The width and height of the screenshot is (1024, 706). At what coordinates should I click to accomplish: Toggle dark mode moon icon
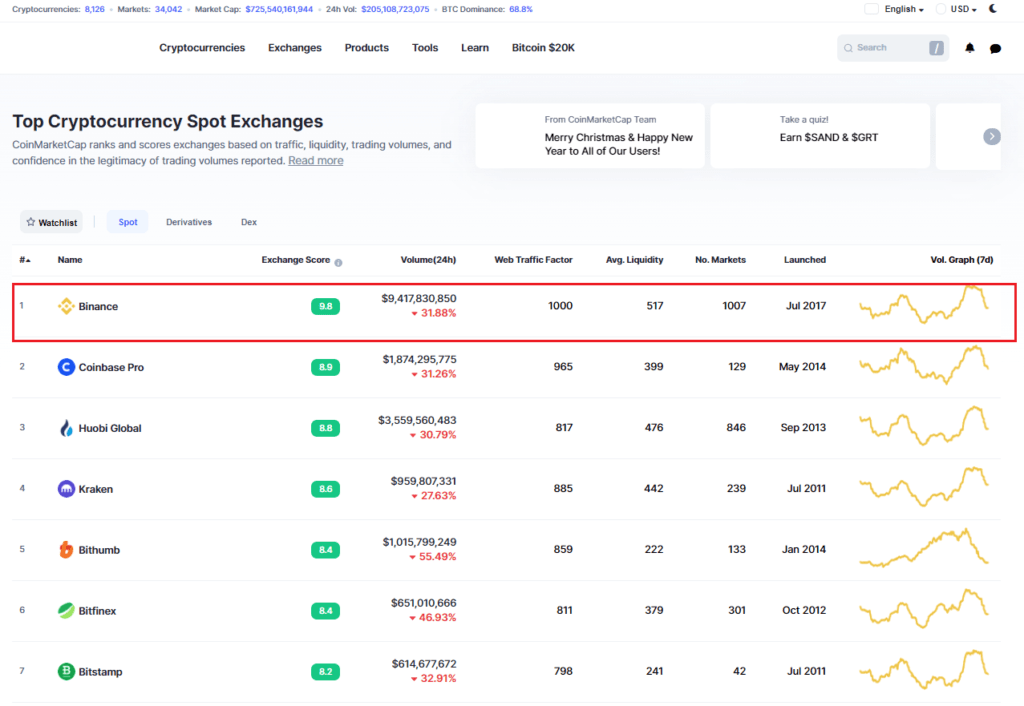coord(993,9)
